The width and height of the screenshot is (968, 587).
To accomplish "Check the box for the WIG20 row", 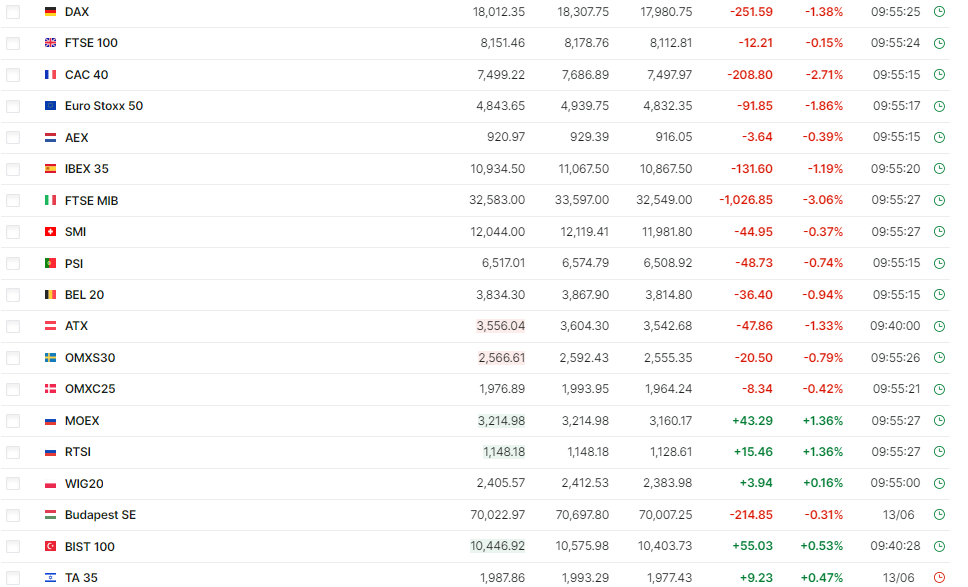I will (x=13, y=484).
